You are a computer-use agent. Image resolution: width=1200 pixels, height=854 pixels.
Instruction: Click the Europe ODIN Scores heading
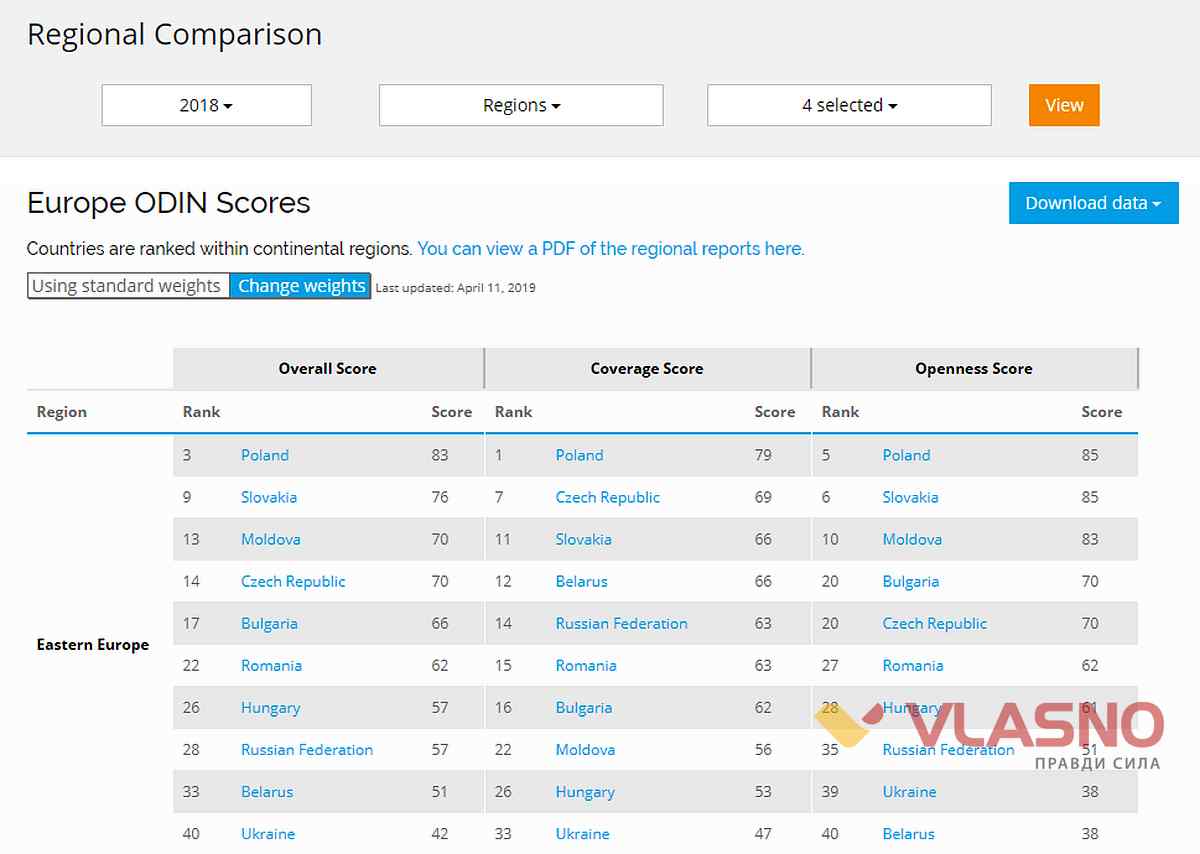(169, 203)
